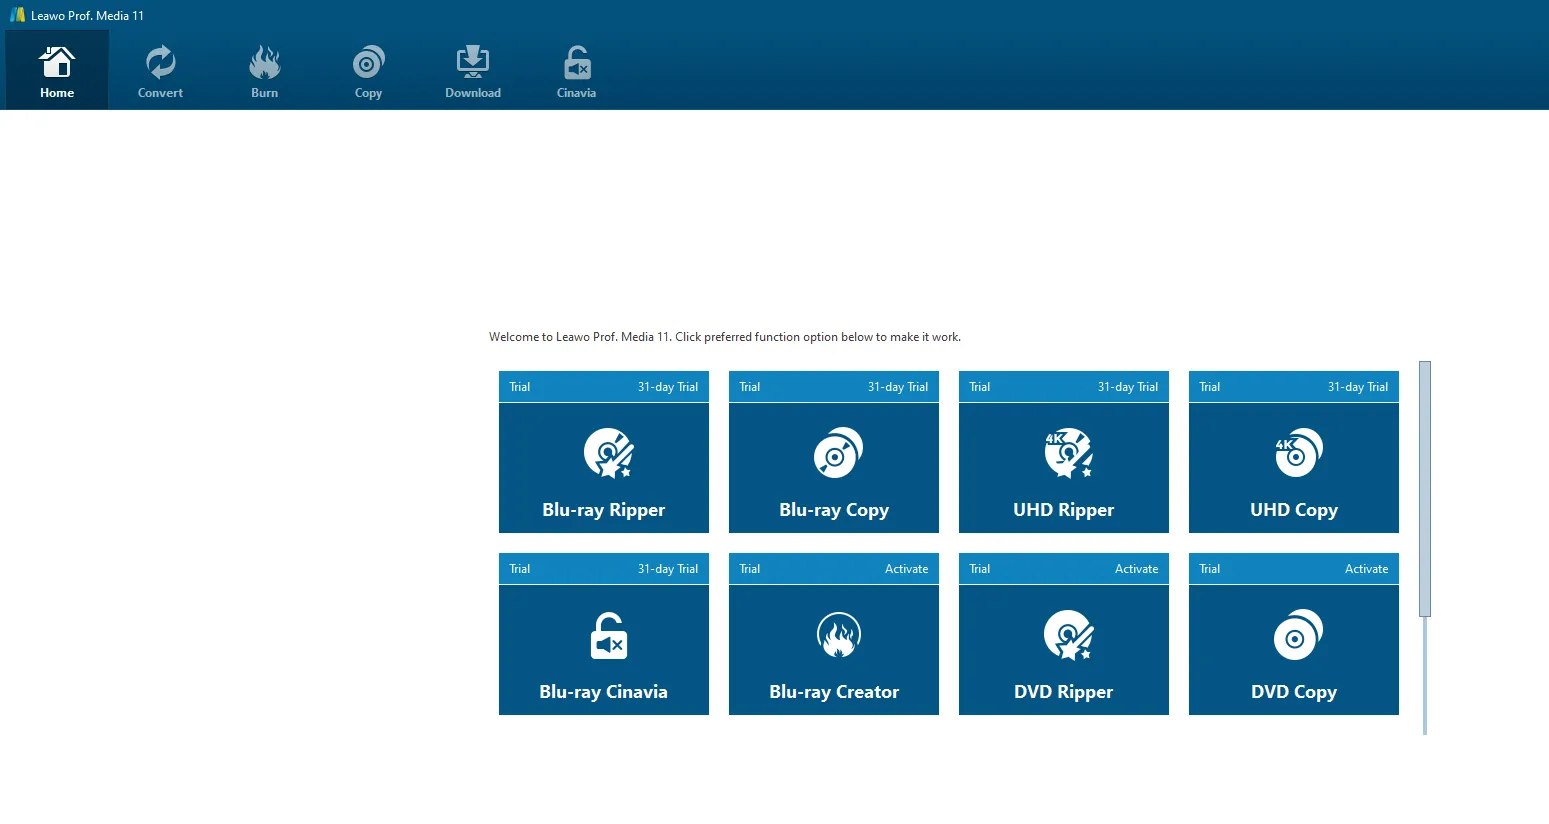Click Activate on the DVD Copy tile

coord(1367,569)
